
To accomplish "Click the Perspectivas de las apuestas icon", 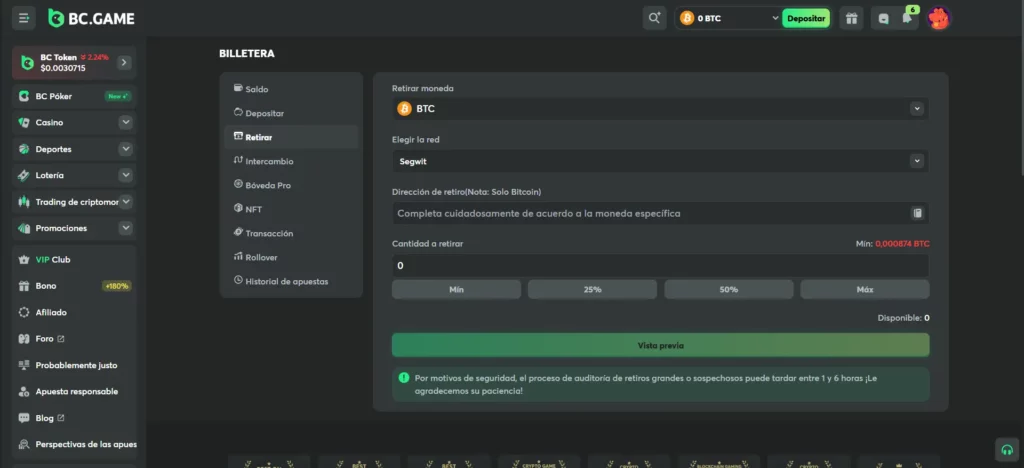I will click(24, 445).
